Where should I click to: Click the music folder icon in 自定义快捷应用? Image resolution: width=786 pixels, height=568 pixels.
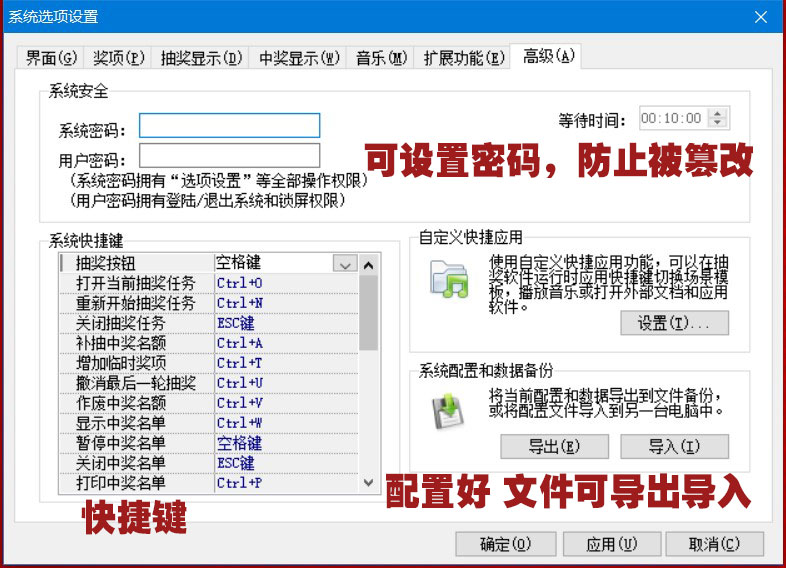(x=449, y=277)
